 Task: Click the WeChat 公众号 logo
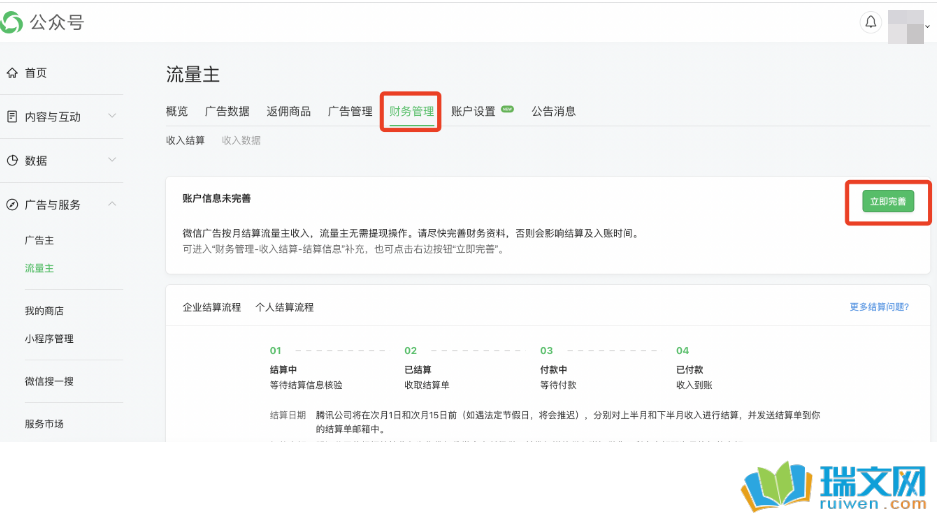click(x=42, y=22)
